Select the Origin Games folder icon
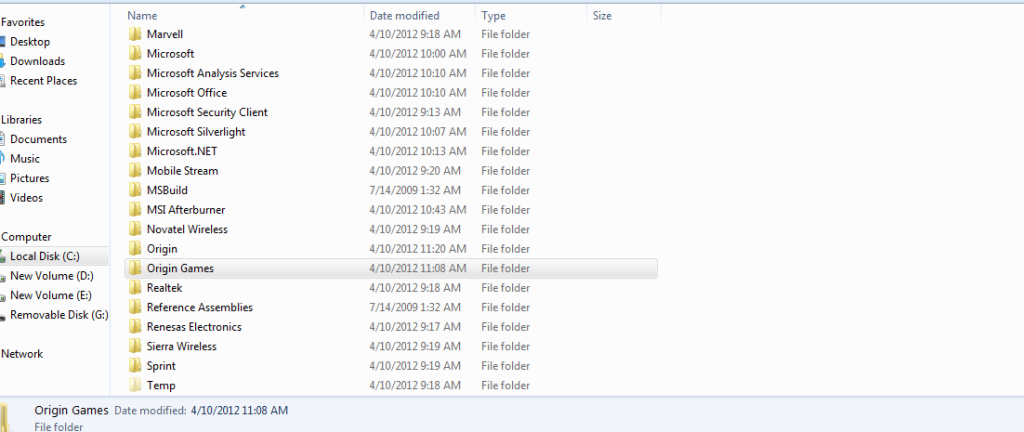This screenshot has height=432, width=1024. 135,268
